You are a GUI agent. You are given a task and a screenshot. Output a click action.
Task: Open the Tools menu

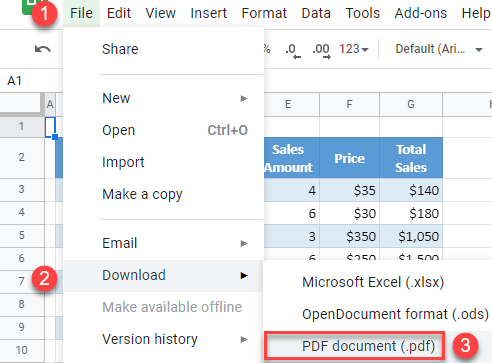click(363, 13)
